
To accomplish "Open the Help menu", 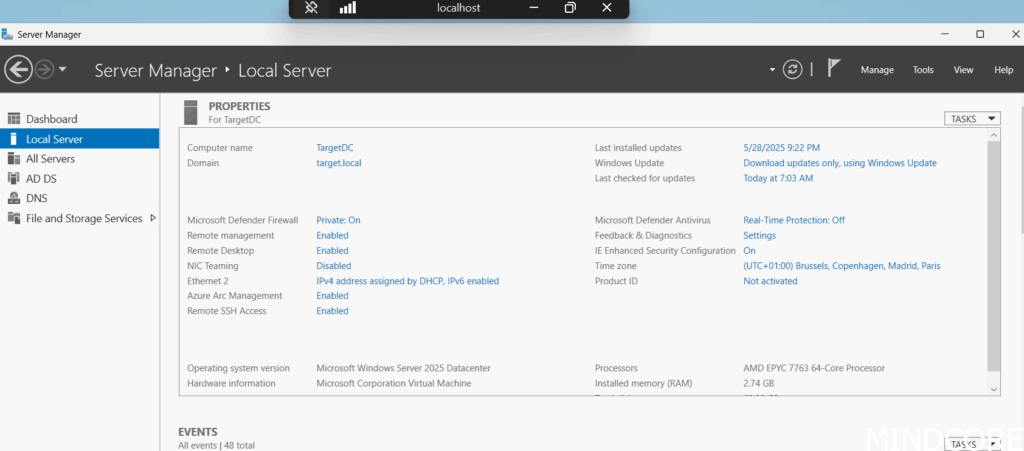I will pos(1004,70).
